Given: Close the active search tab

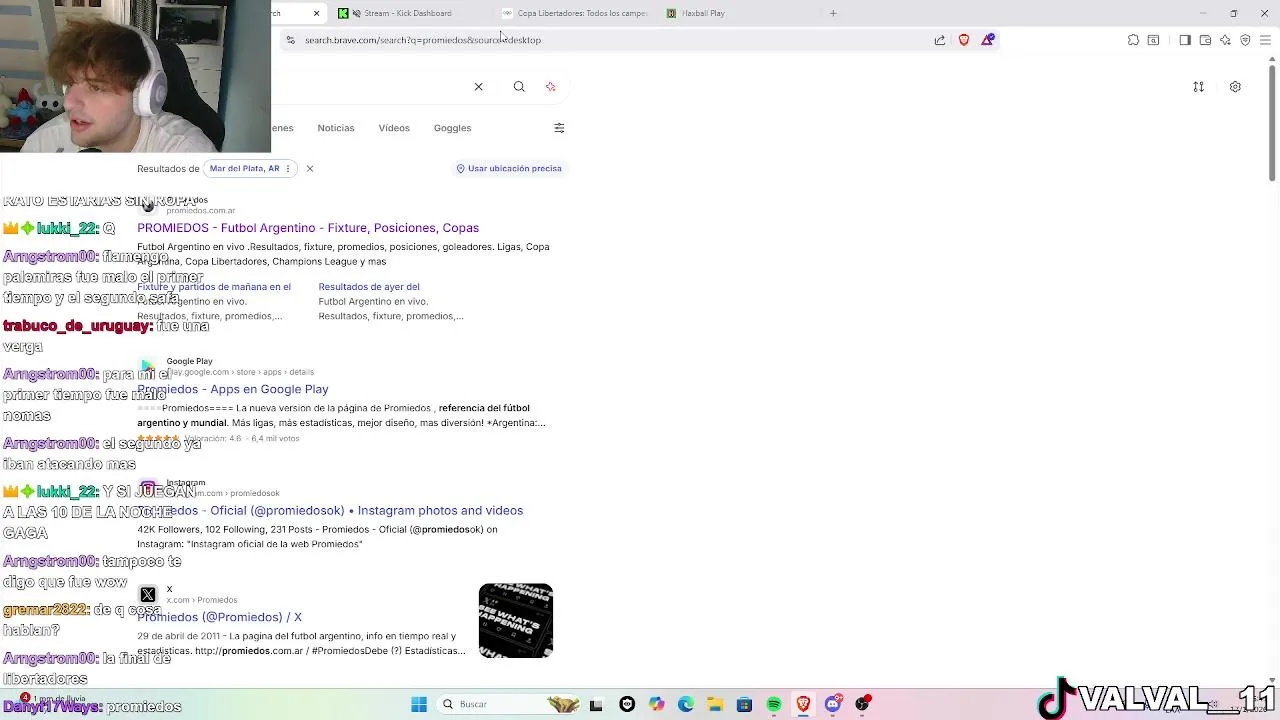Looking at the screenshot, I should 316,13.
